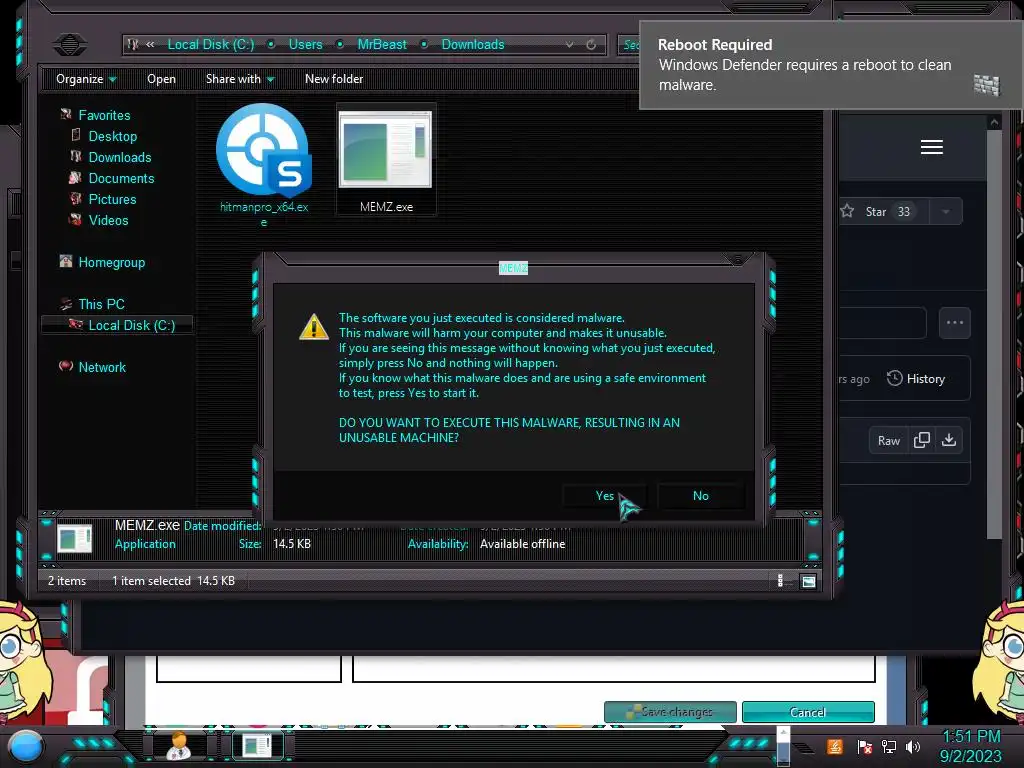Select Homegroup in navigation pane
The image size is (1024, 768).
112,262
